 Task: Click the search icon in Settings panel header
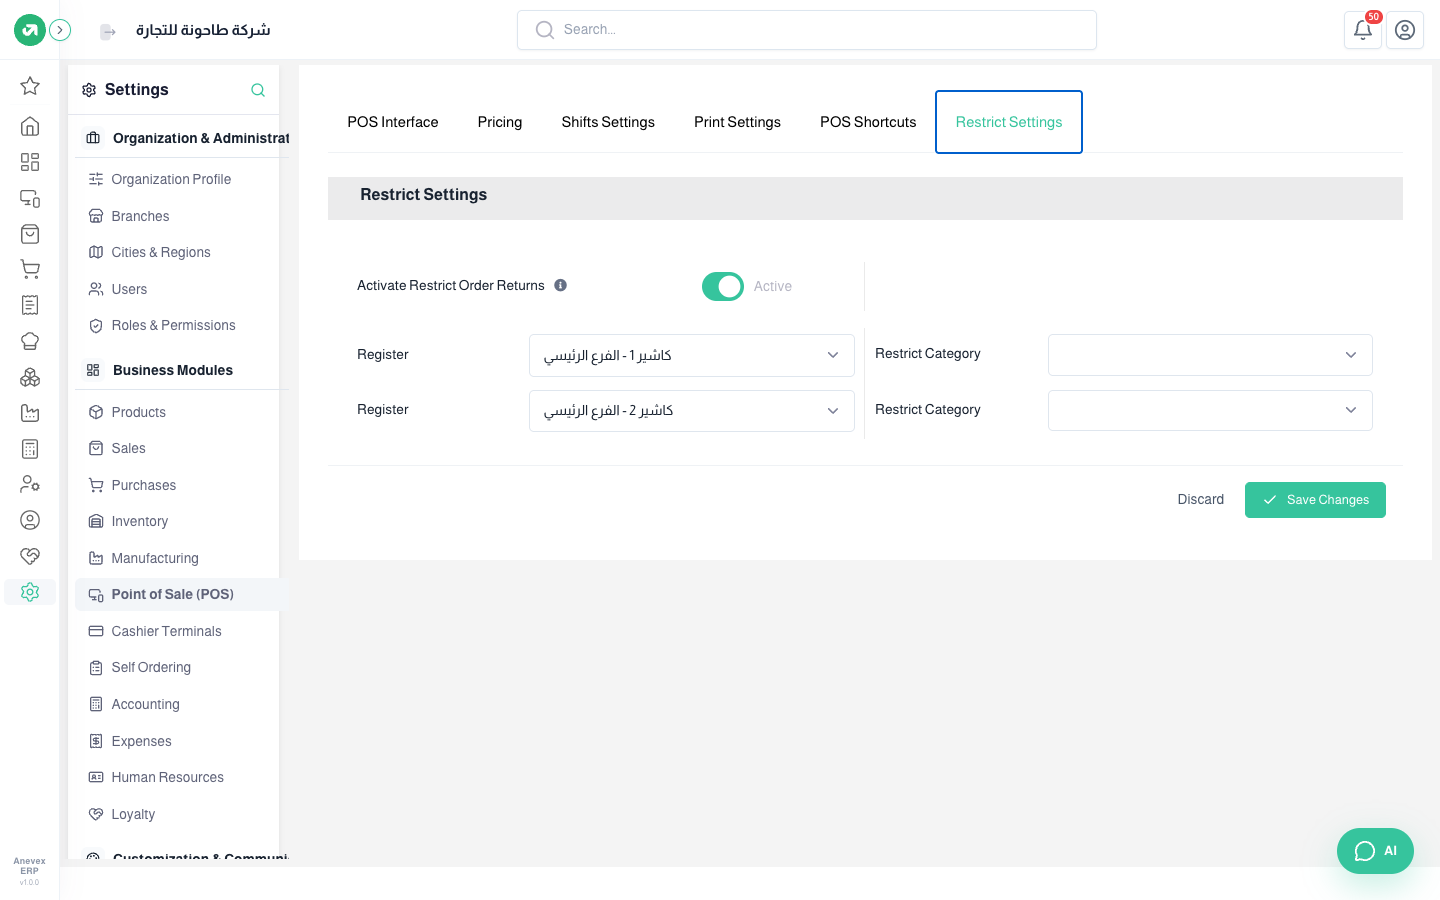point(258,90)
